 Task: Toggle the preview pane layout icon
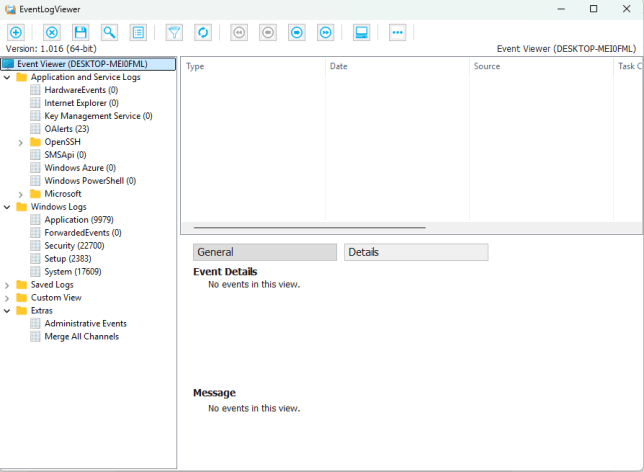point(361,32)
